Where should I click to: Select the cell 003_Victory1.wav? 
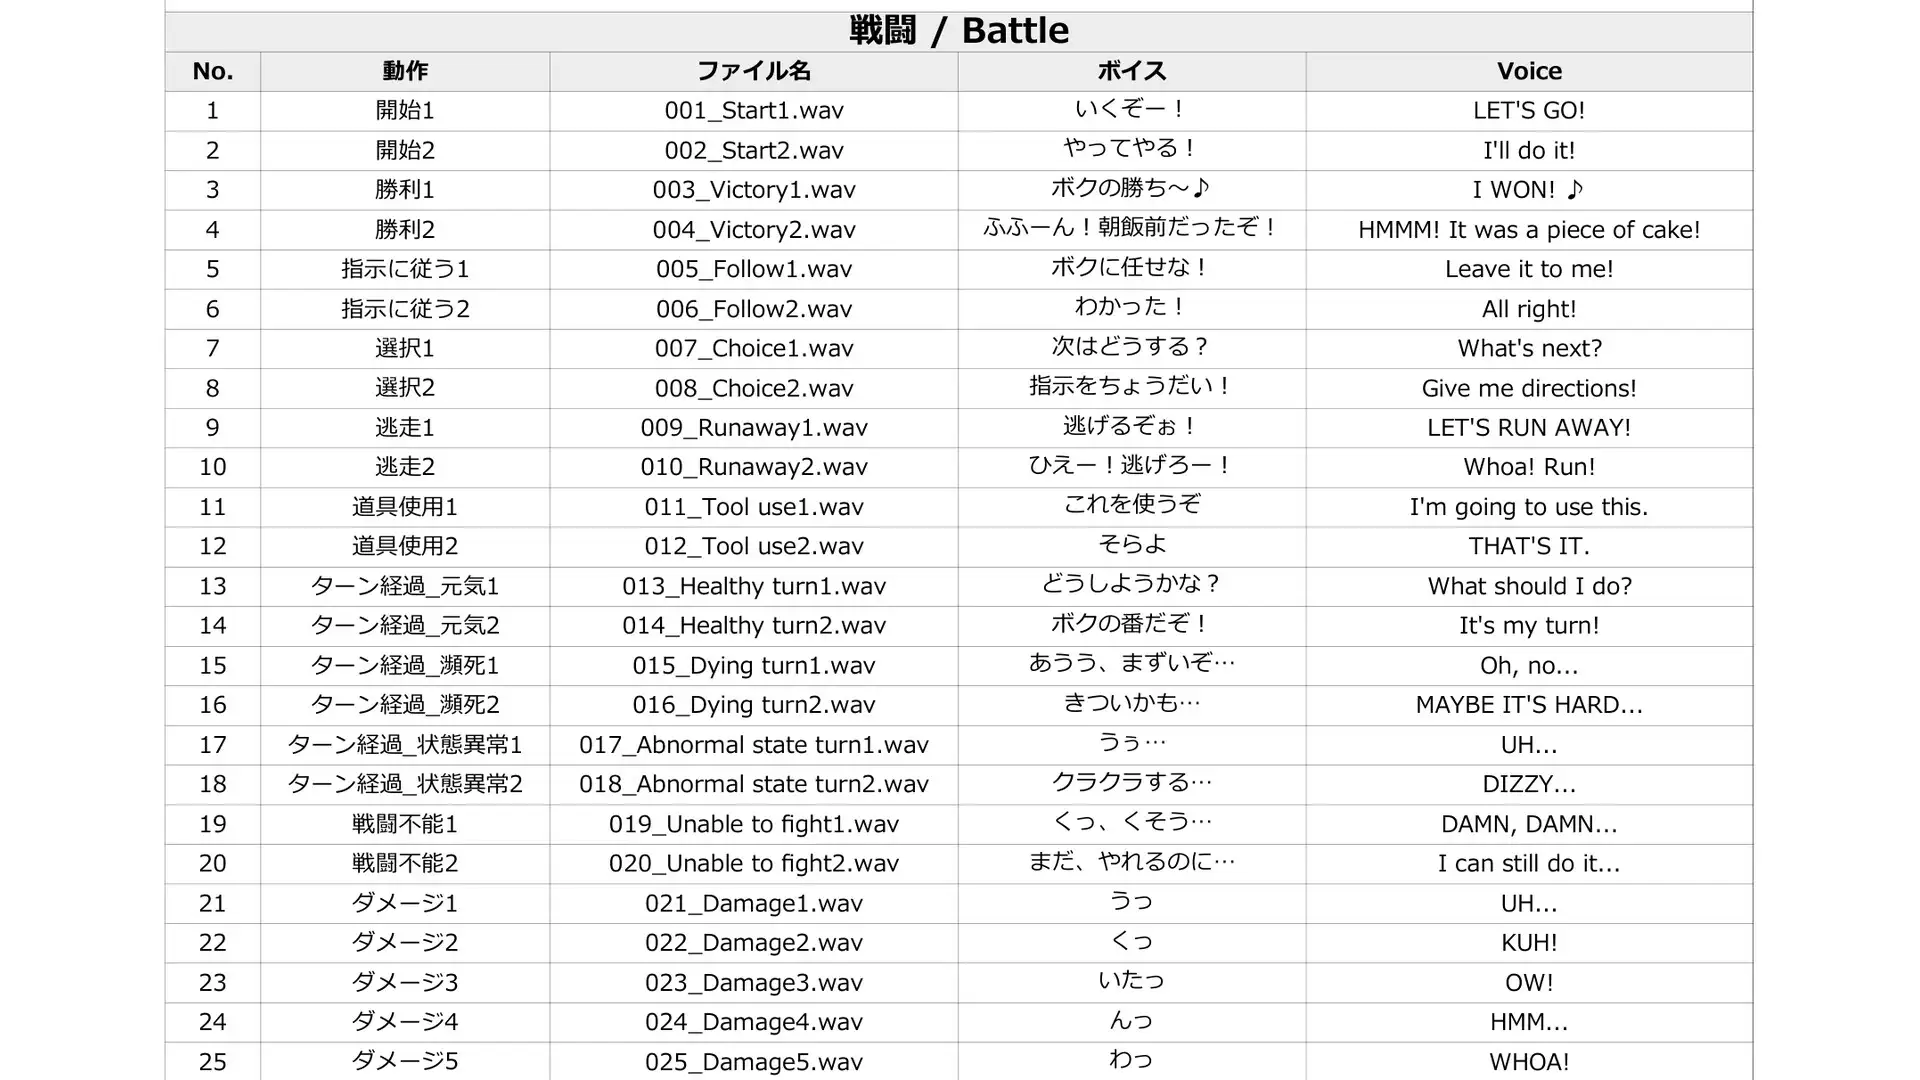(x=754, y=190)
